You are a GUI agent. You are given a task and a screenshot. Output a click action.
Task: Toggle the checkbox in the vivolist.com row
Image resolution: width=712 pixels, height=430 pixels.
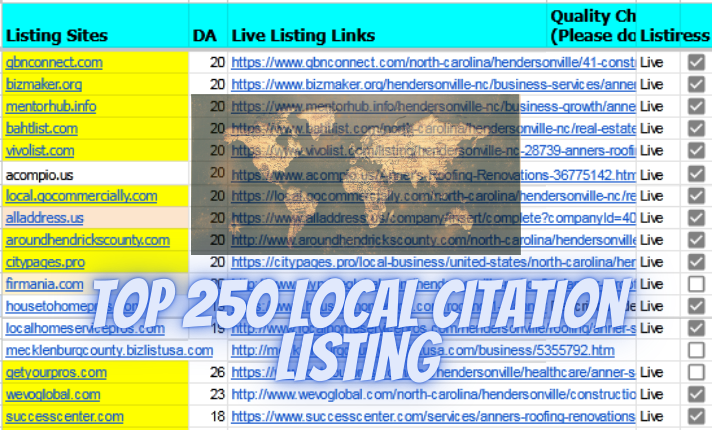coord(696,150)
